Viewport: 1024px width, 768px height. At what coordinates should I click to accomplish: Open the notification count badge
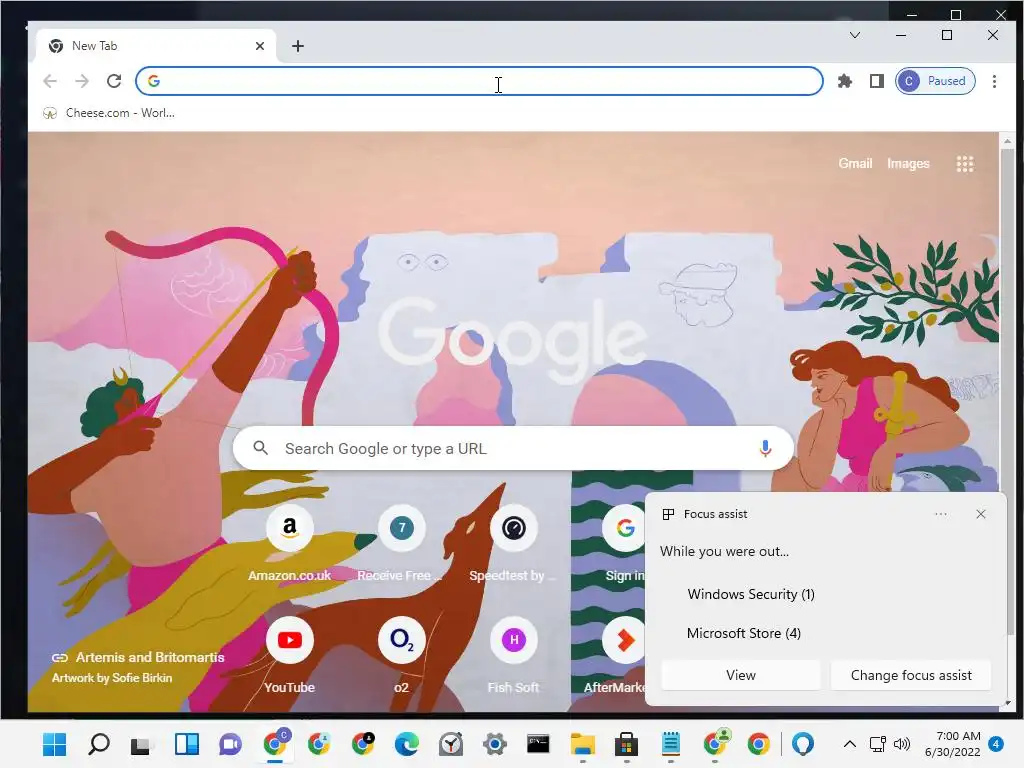996,744
